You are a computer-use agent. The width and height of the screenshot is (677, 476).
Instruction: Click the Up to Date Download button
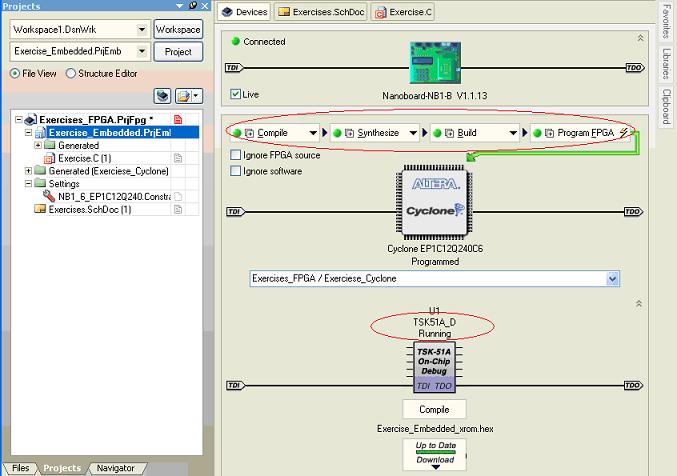coord(435,454)
